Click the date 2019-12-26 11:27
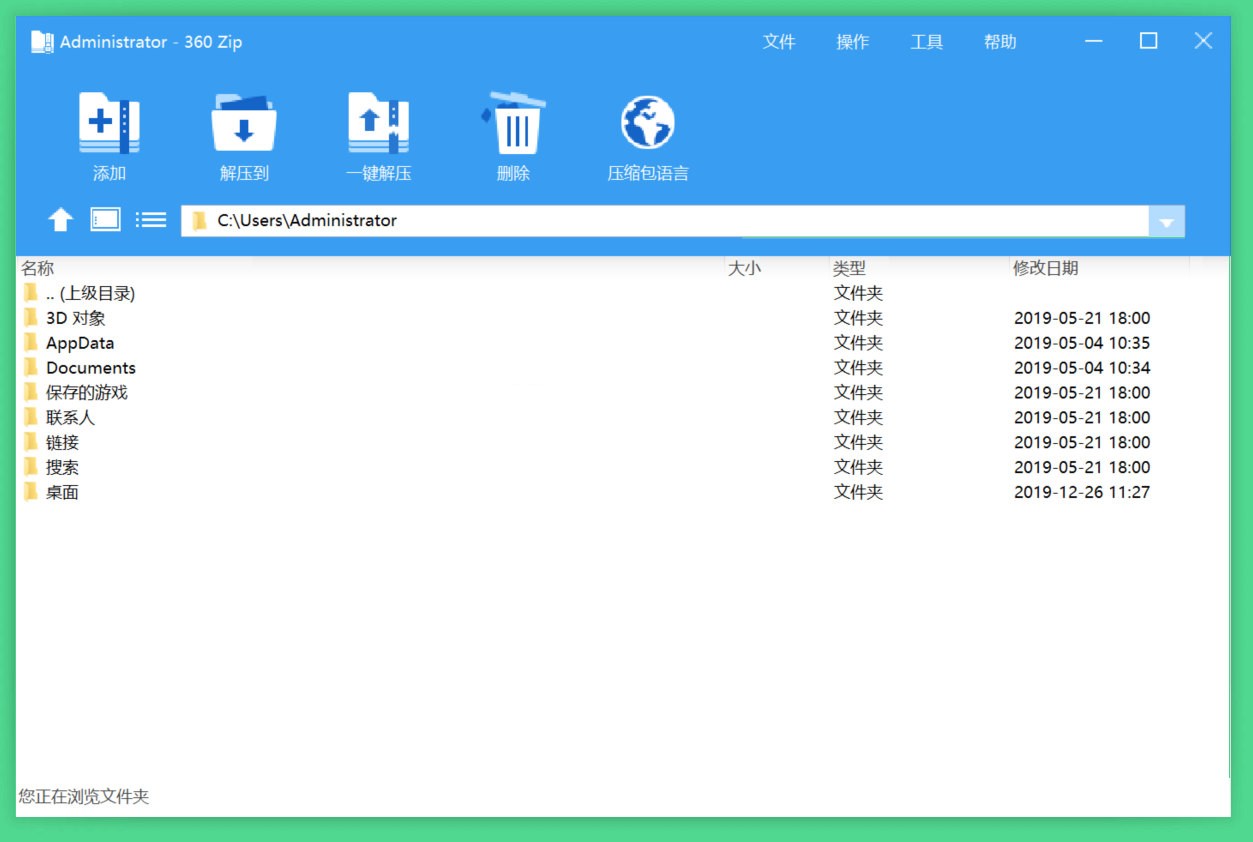The image size is (1253, 842). 1082,492
